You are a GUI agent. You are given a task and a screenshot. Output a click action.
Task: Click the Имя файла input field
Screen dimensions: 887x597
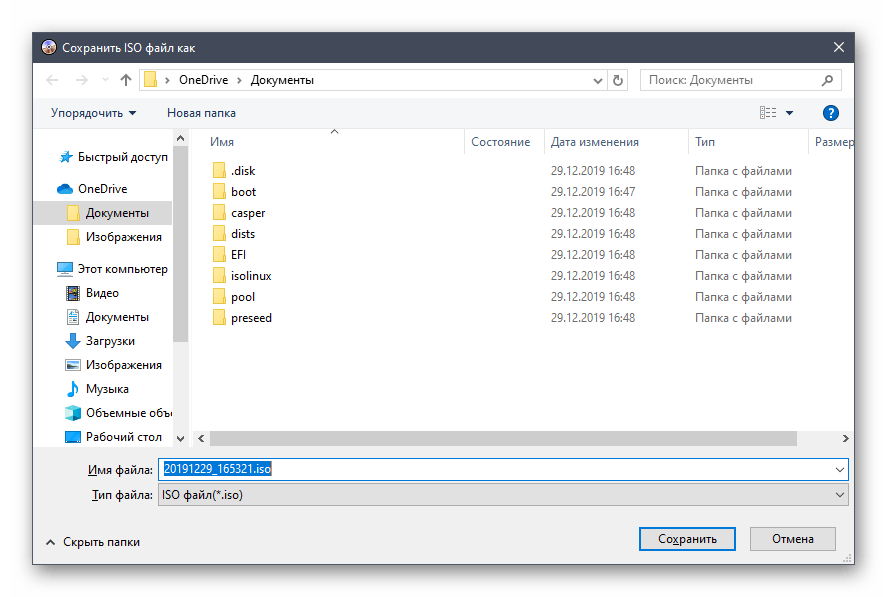pos(500,469)
